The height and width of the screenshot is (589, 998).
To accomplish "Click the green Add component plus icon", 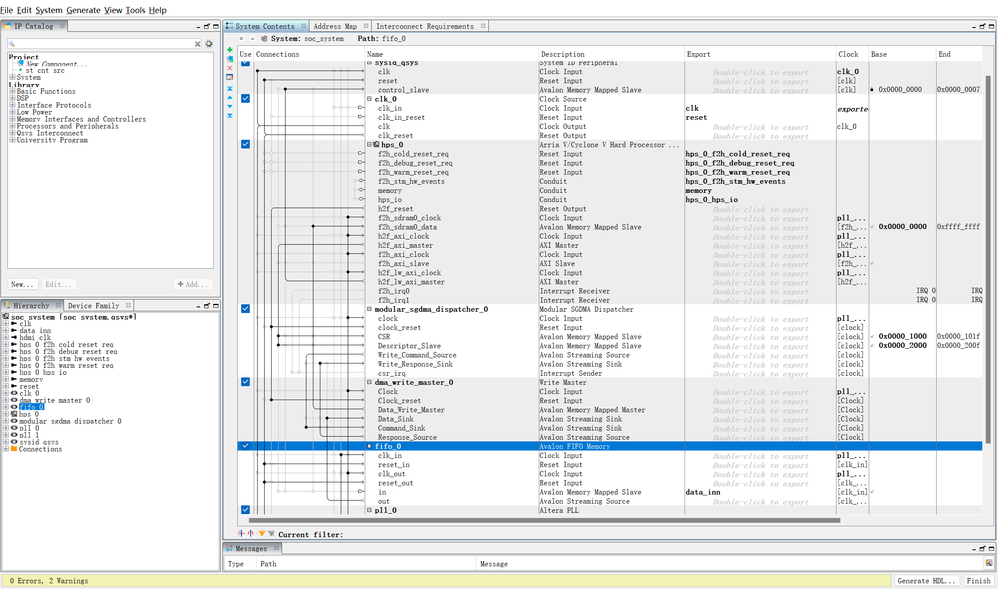I will pos(230,49).
